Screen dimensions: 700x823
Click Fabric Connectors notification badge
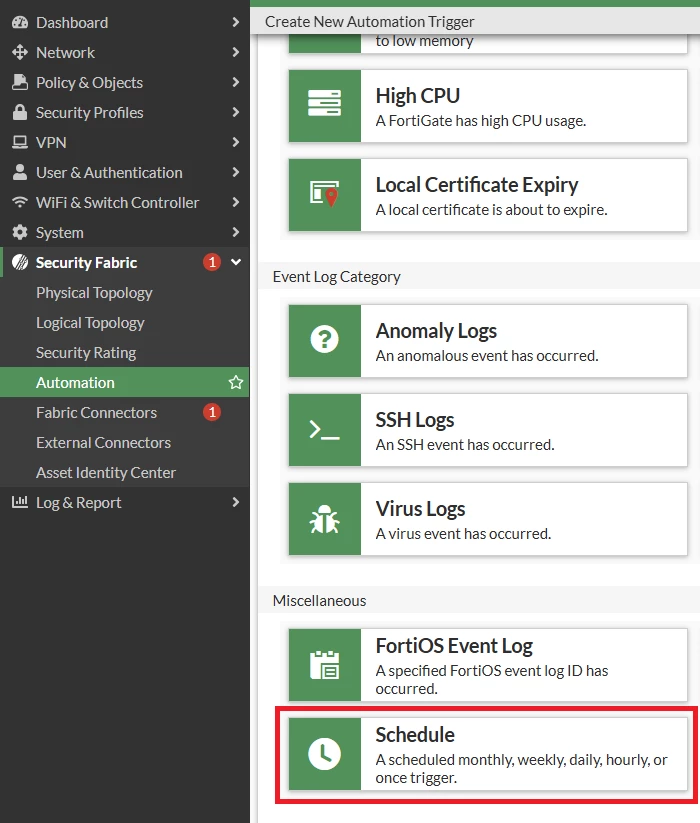tap(212, 412)
